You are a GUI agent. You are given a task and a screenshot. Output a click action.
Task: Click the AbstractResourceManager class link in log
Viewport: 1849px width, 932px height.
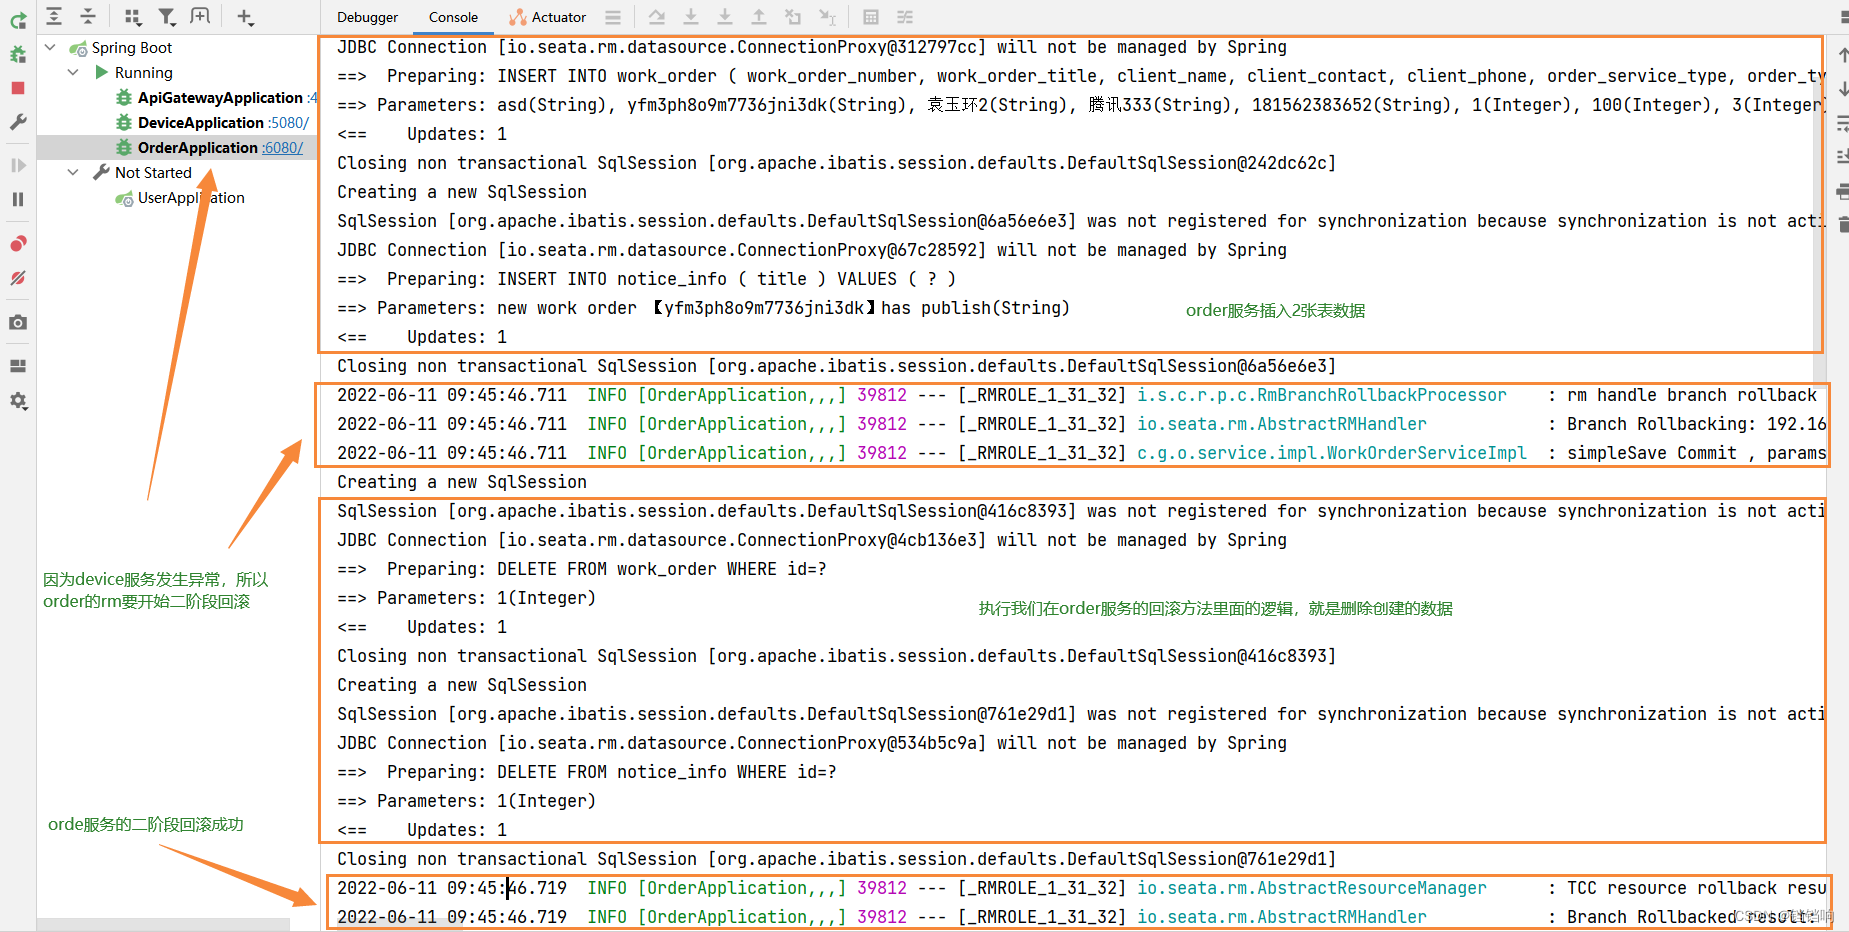1311,888
